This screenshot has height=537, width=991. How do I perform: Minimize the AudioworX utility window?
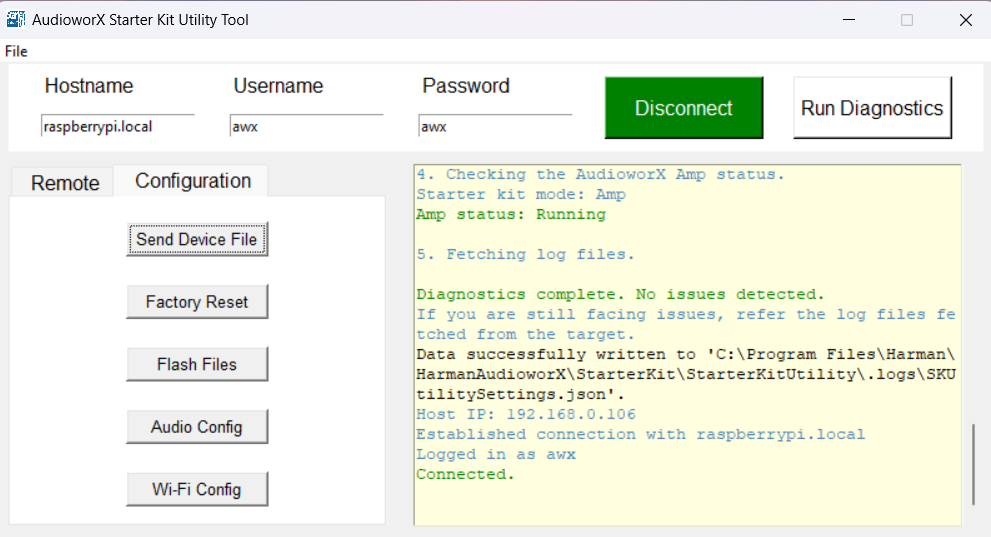pos(849,20)
